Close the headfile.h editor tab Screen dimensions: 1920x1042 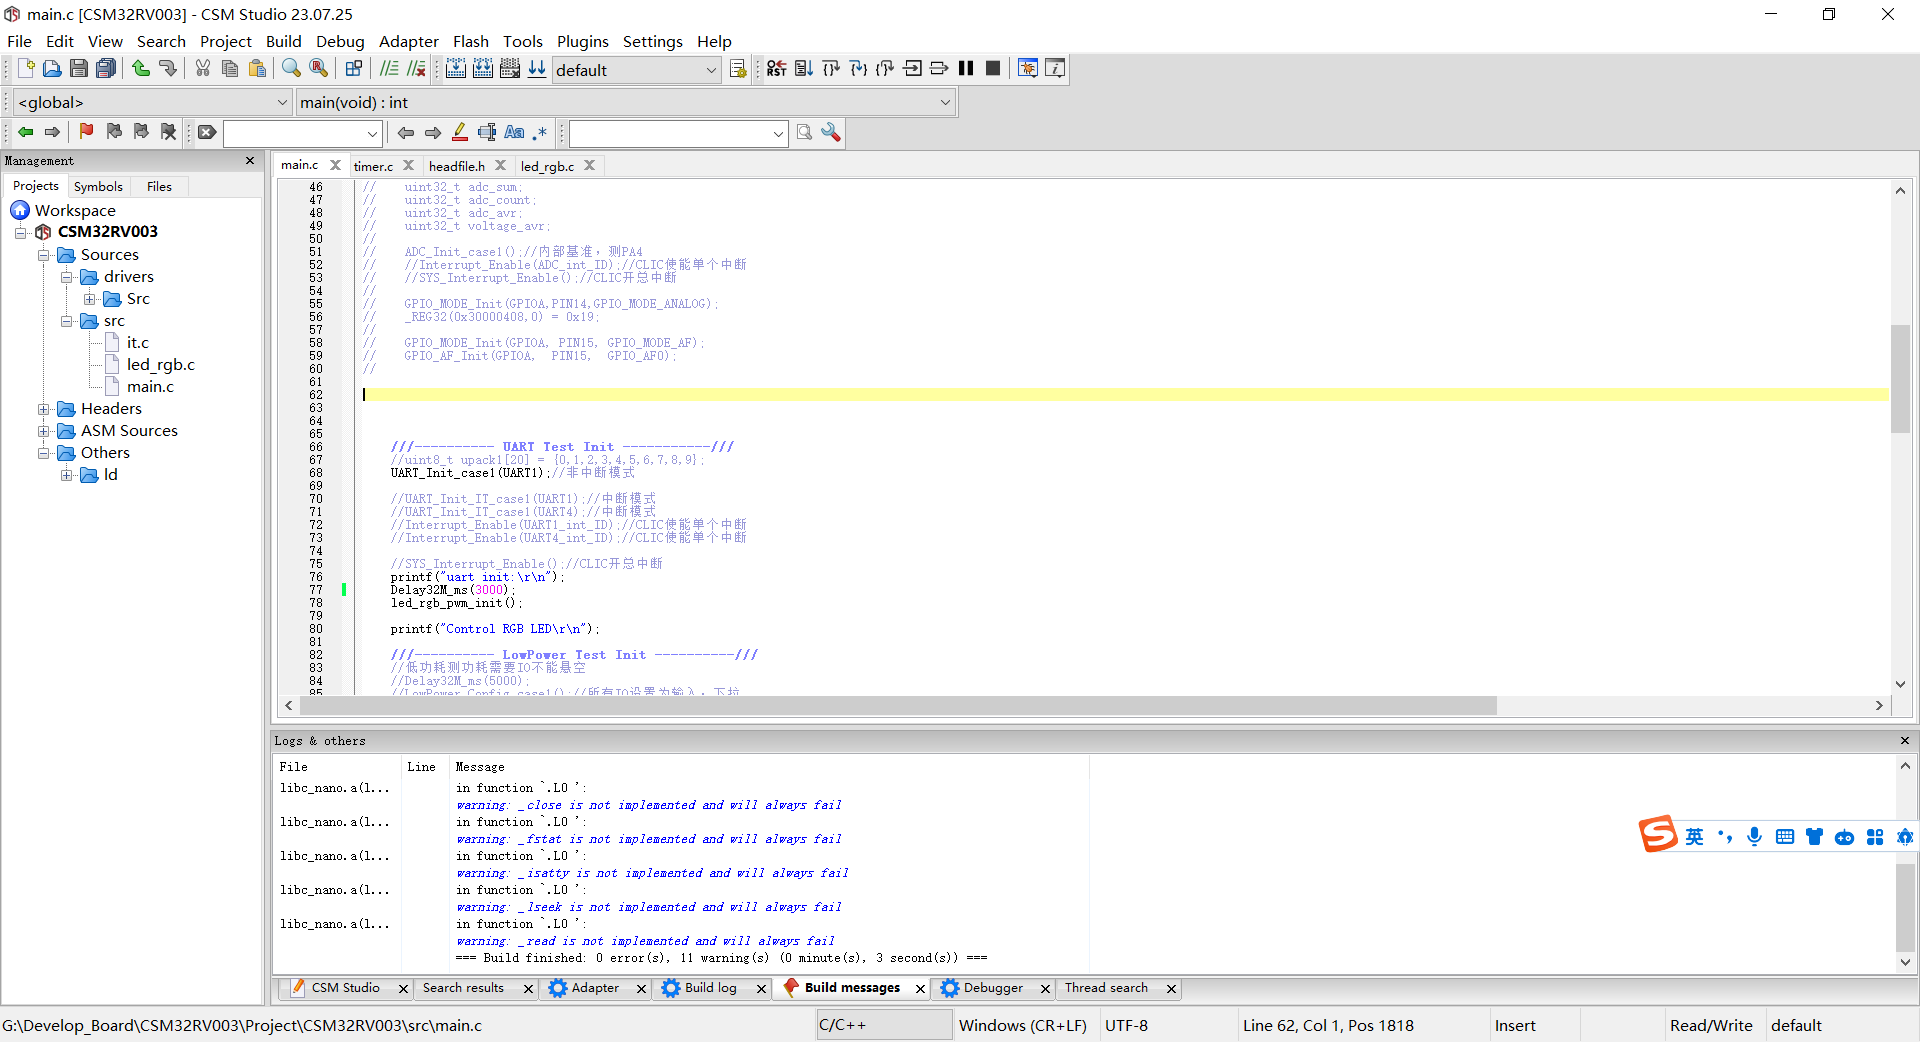(x=501, y=166)
